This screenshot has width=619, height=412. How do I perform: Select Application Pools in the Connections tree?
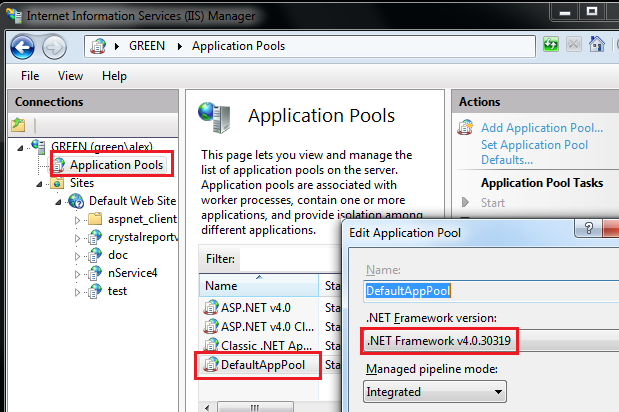(x=115, y=164)
